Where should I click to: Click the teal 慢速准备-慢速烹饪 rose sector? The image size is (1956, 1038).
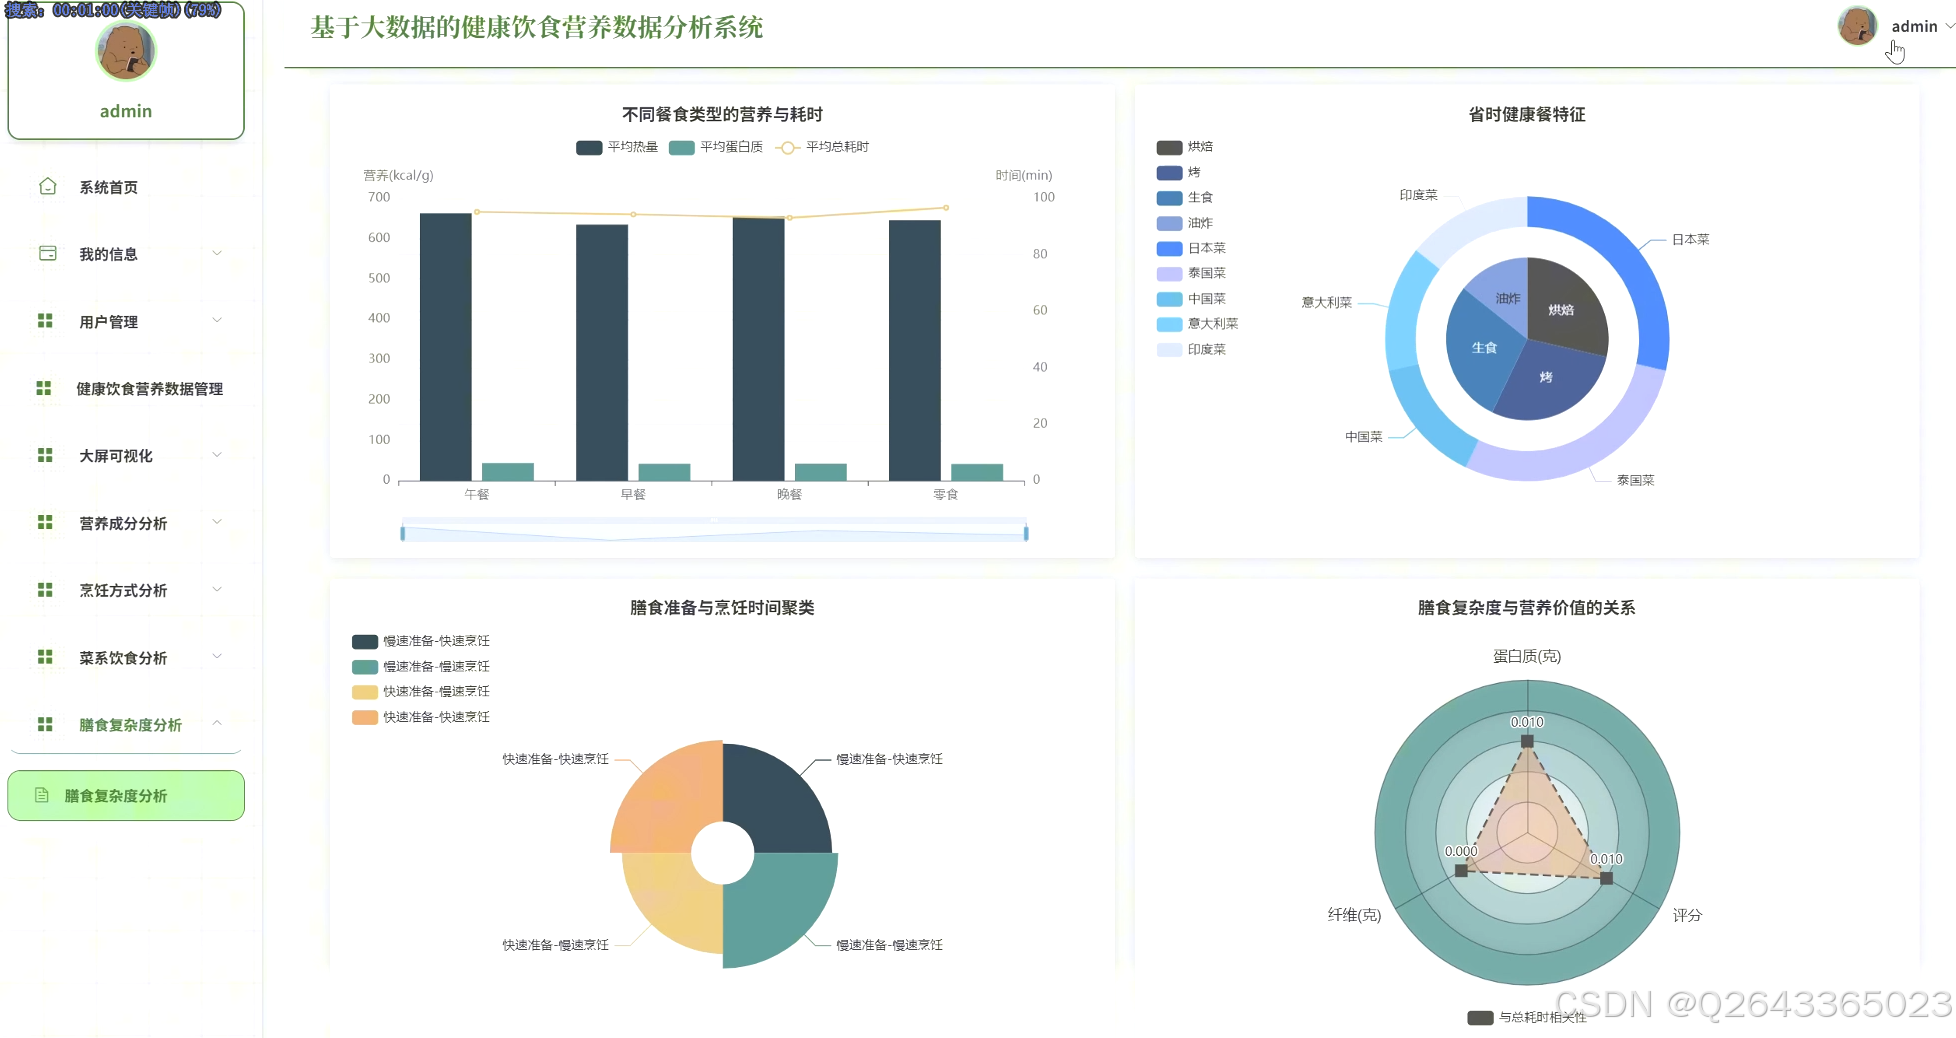click(785, 910)
